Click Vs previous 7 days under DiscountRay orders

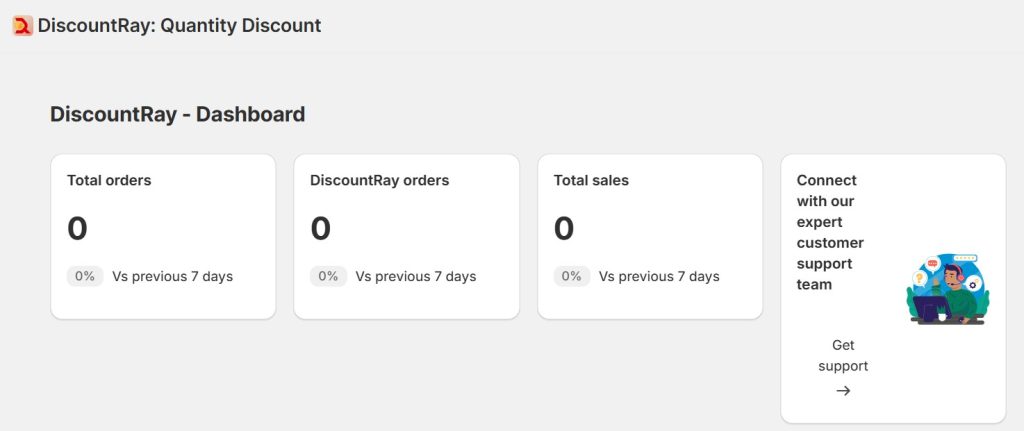[416, 276]
